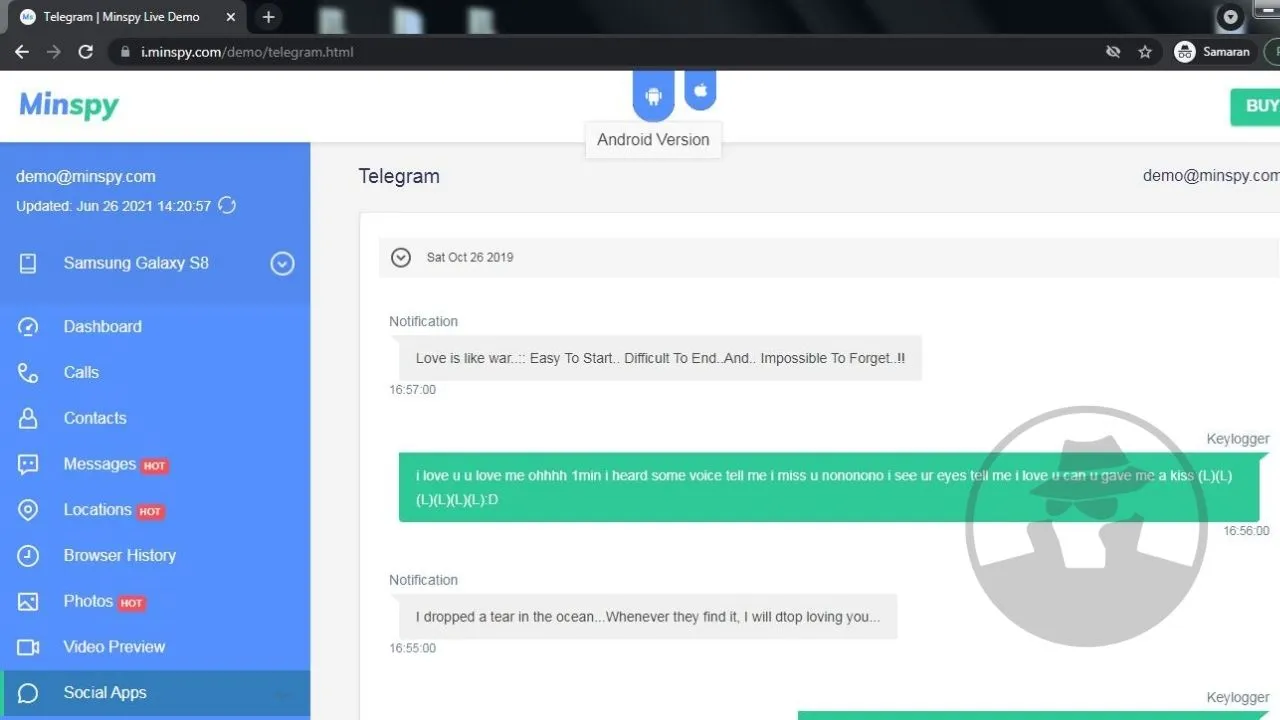Click the browser back arrow
Screen dimensions: 1280x720
click(22, 52)
